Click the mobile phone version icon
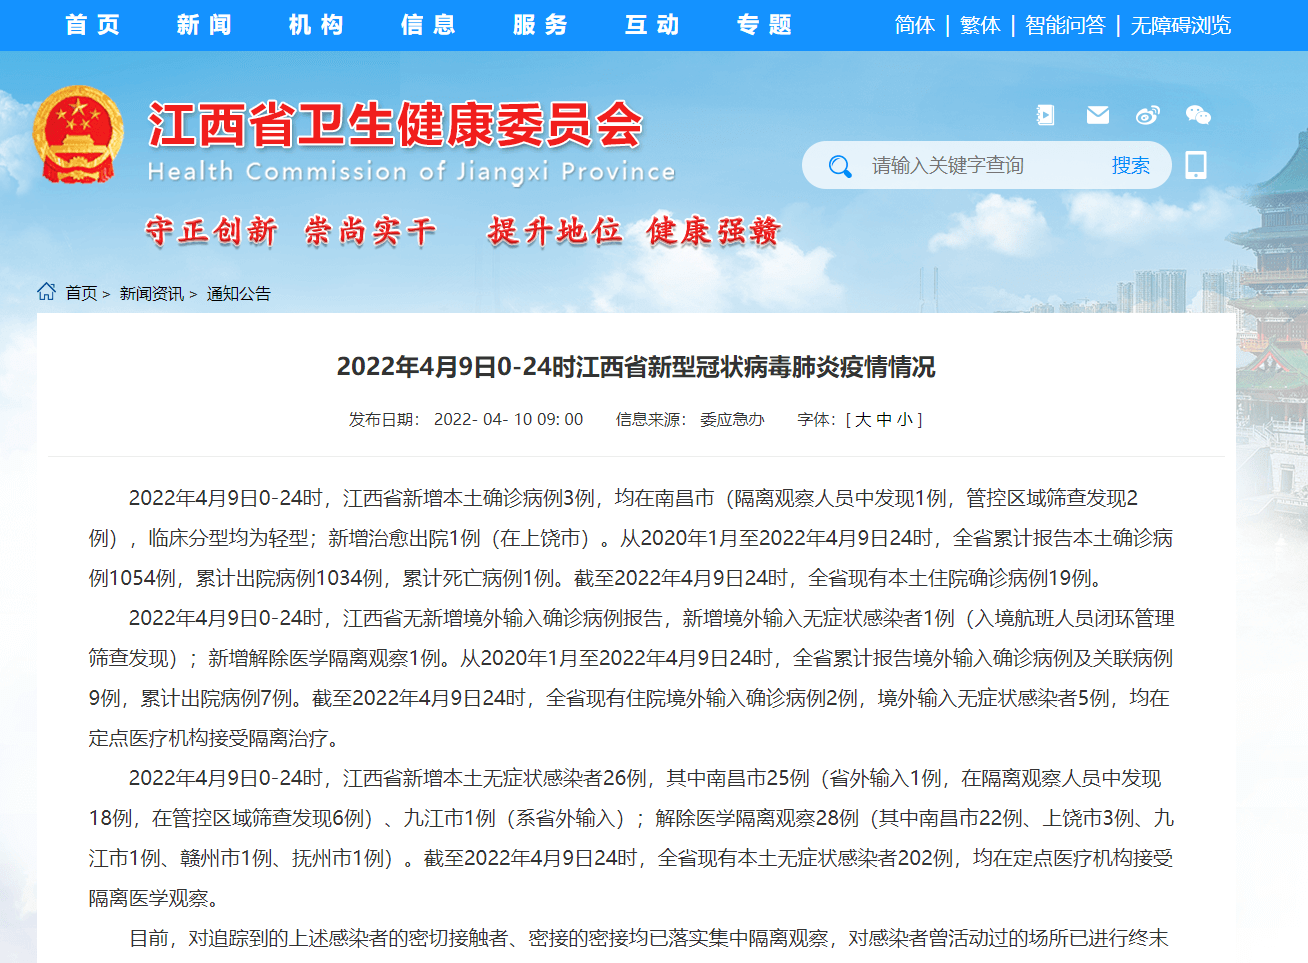 point(1195,165)
